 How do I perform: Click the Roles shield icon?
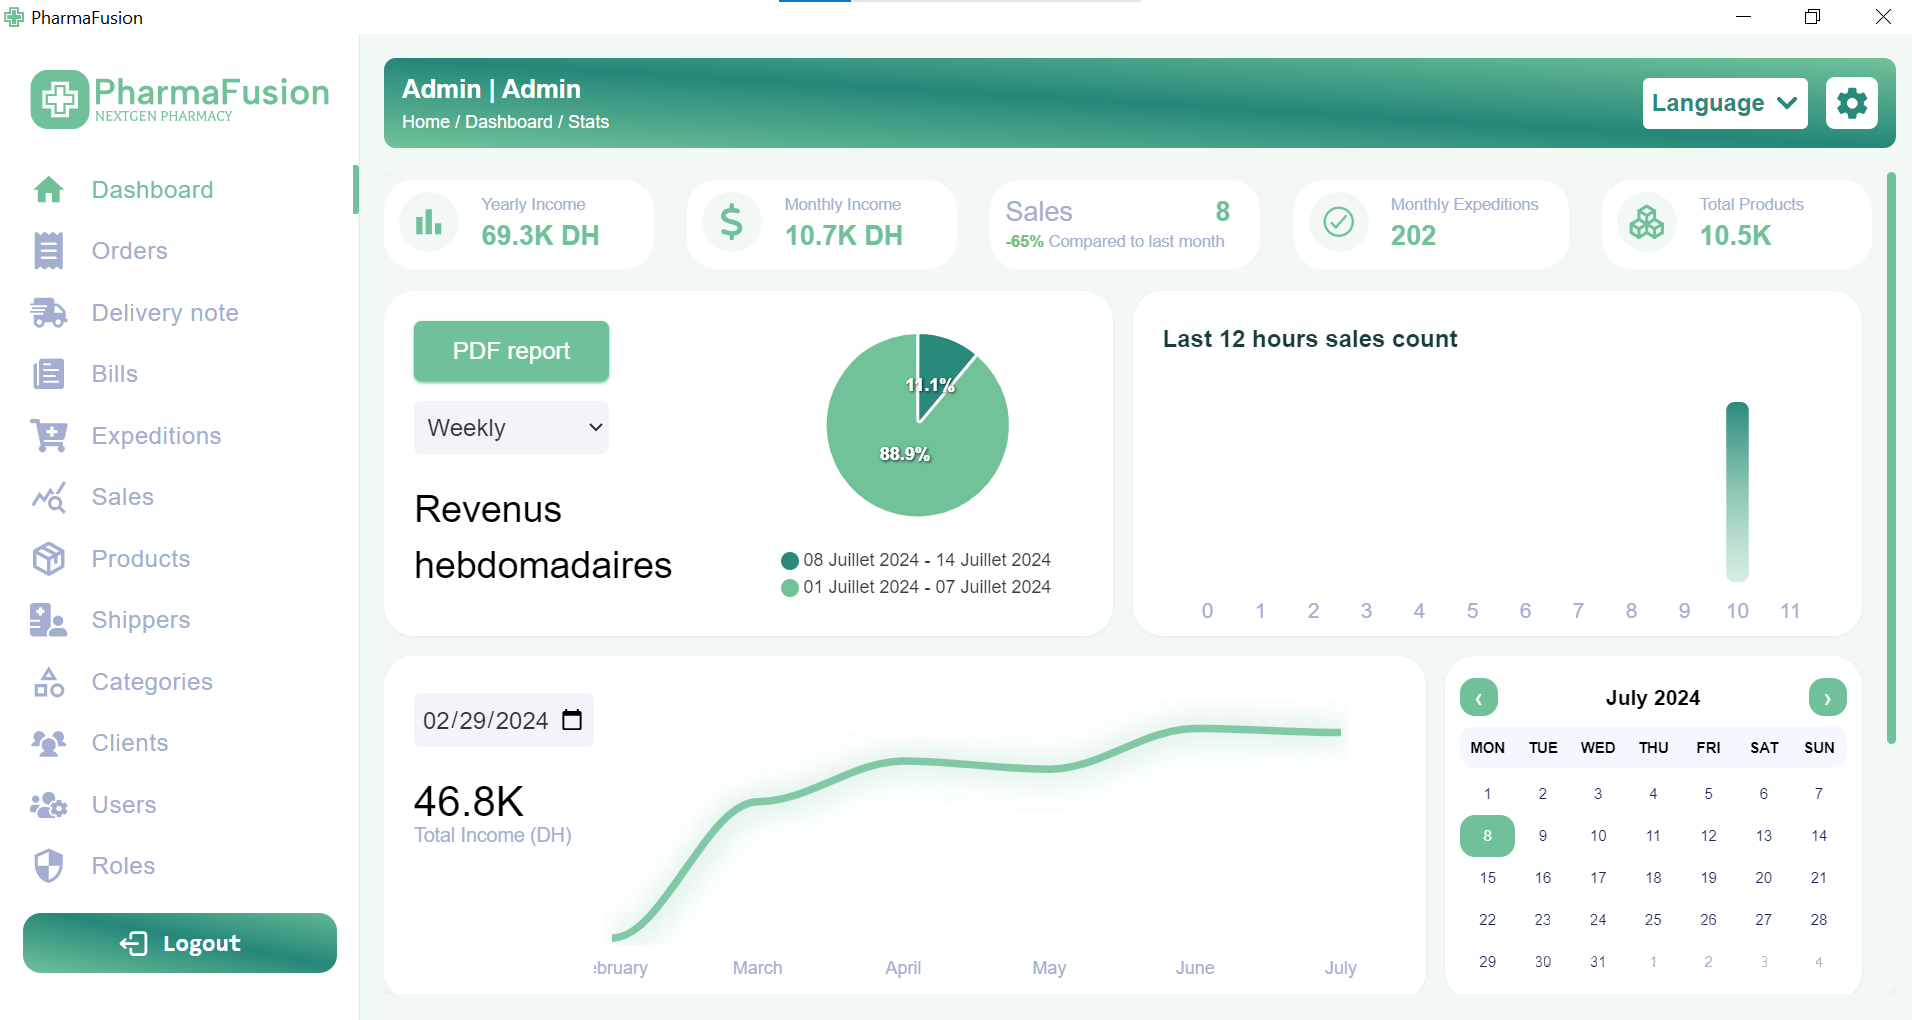48,866
